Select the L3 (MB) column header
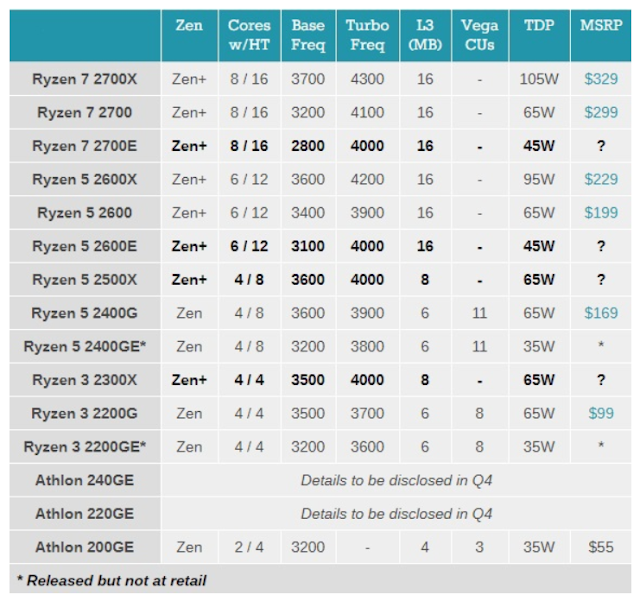The height and width of the screenshot is (601, 640). (x=425, y=35)
